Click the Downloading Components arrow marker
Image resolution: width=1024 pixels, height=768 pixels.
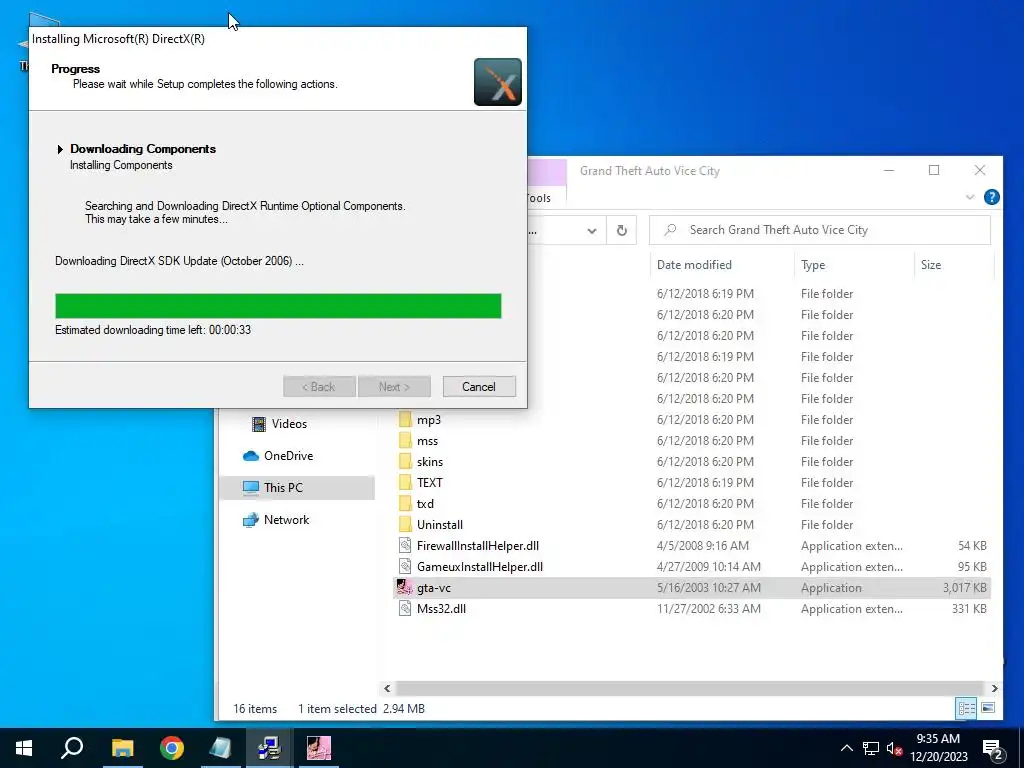coord(60,150)
